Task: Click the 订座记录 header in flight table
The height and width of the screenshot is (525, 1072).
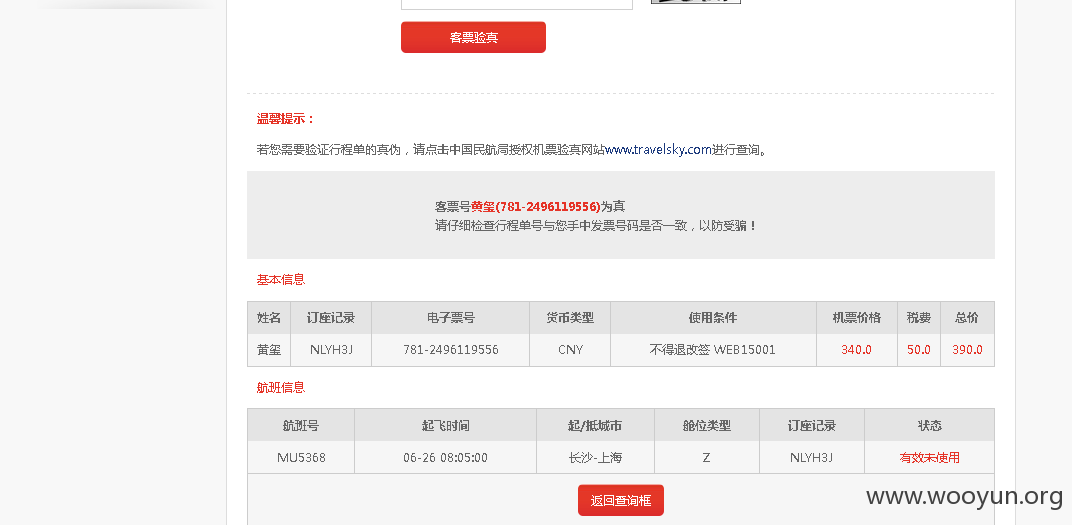Action: click(812, 426)
